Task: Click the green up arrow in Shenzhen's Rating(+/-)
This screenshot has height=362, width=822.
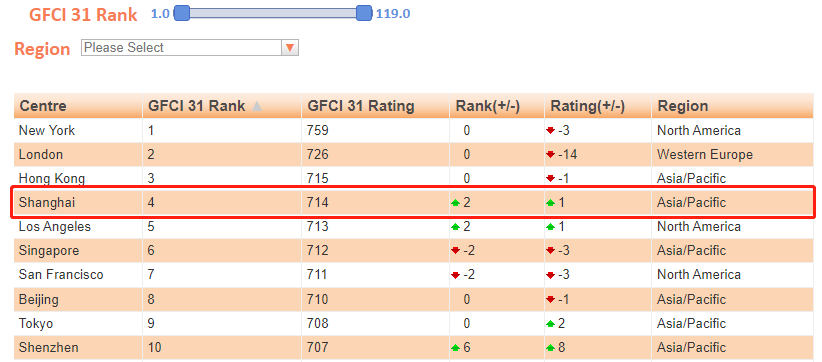Action: coord(550,348)
